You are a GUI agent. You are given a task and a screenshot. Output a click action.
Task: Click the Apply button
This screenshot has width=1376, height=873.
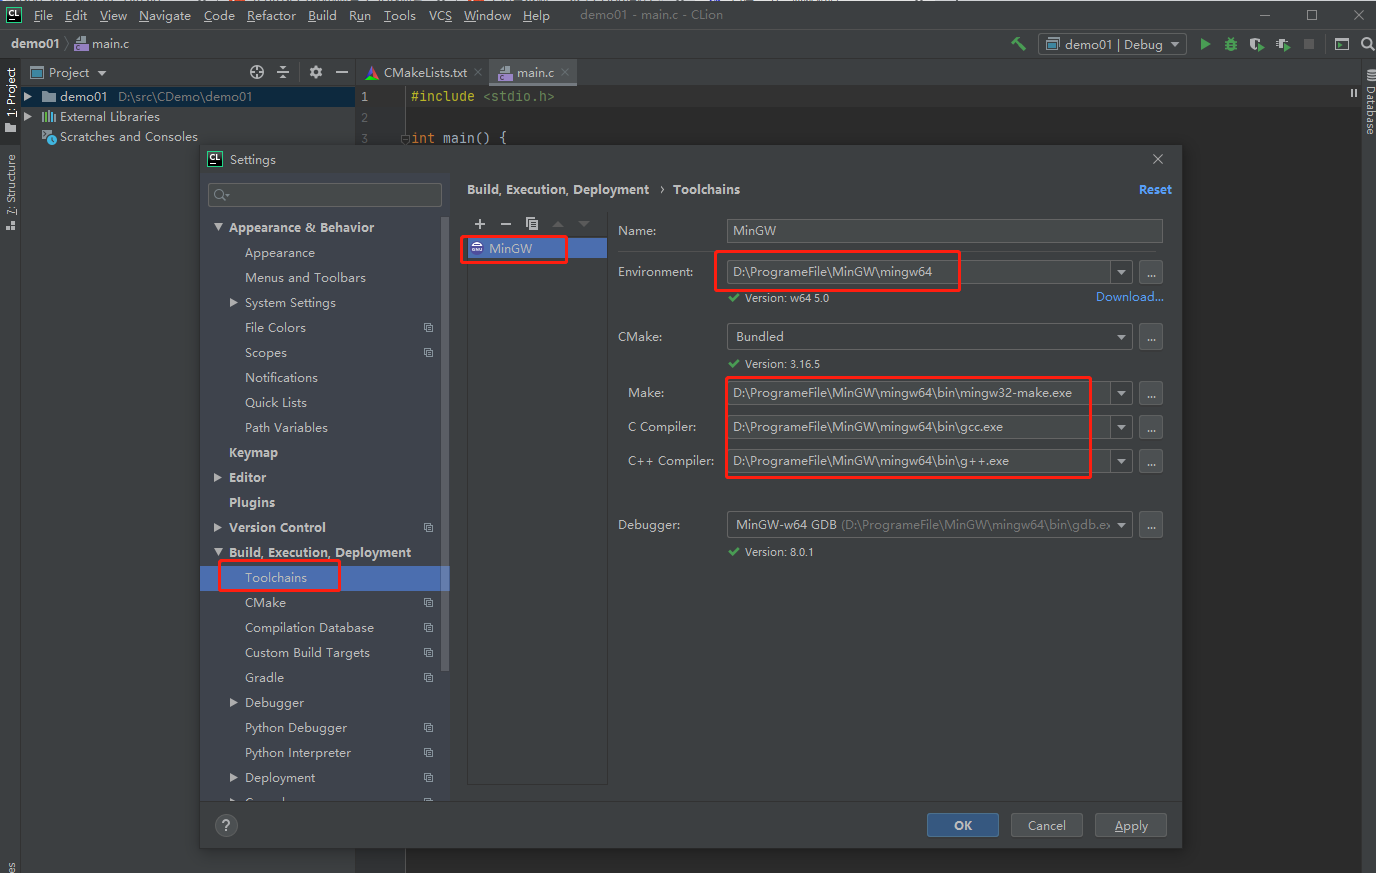1131,825
